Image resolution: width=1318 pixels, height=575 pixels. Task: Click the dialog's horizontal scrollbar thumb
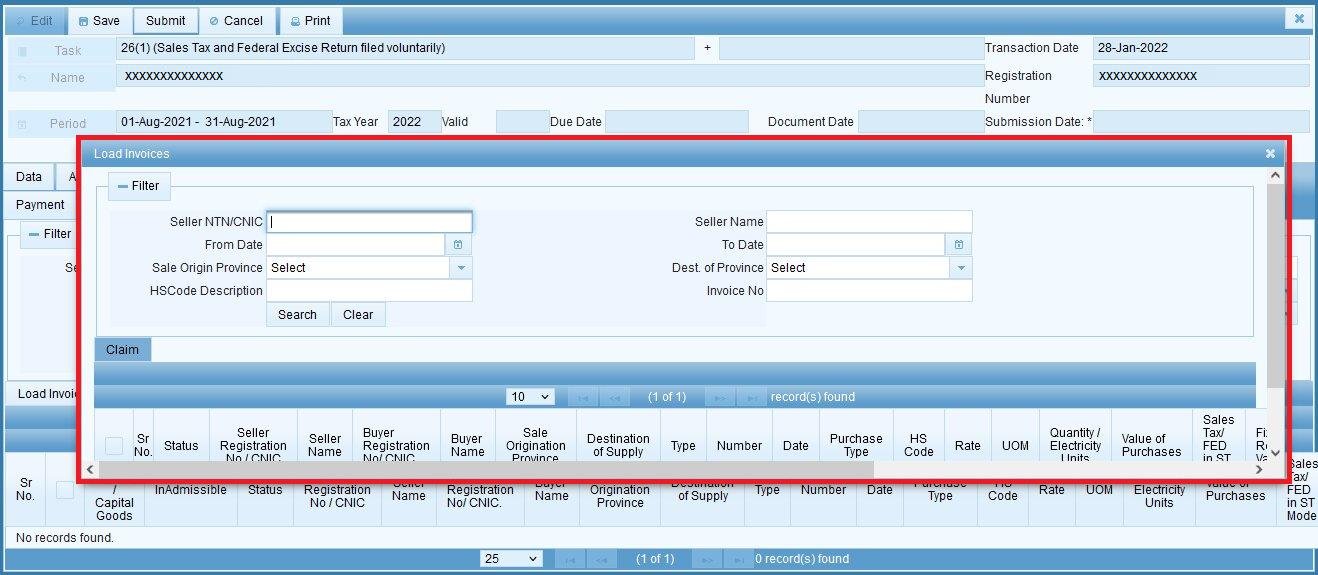(x=486, y=469)
